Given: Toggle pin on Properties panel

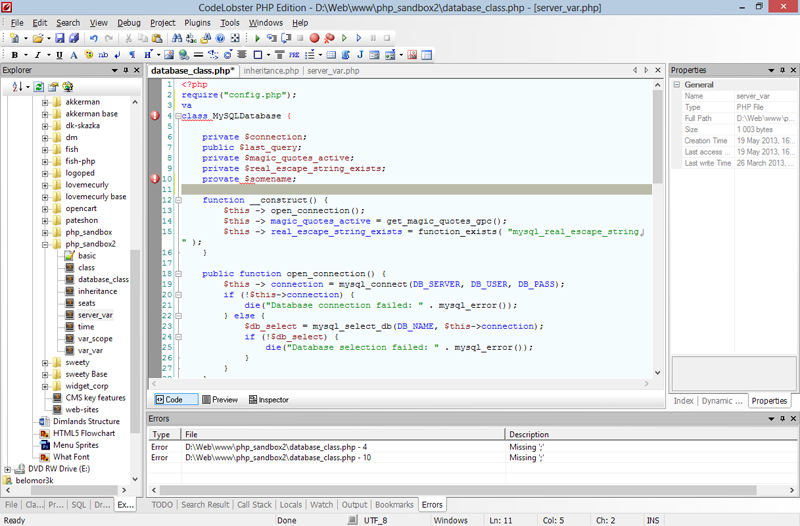Looking at the screenshot, I should pyautogui.click(x=782, y=71).
